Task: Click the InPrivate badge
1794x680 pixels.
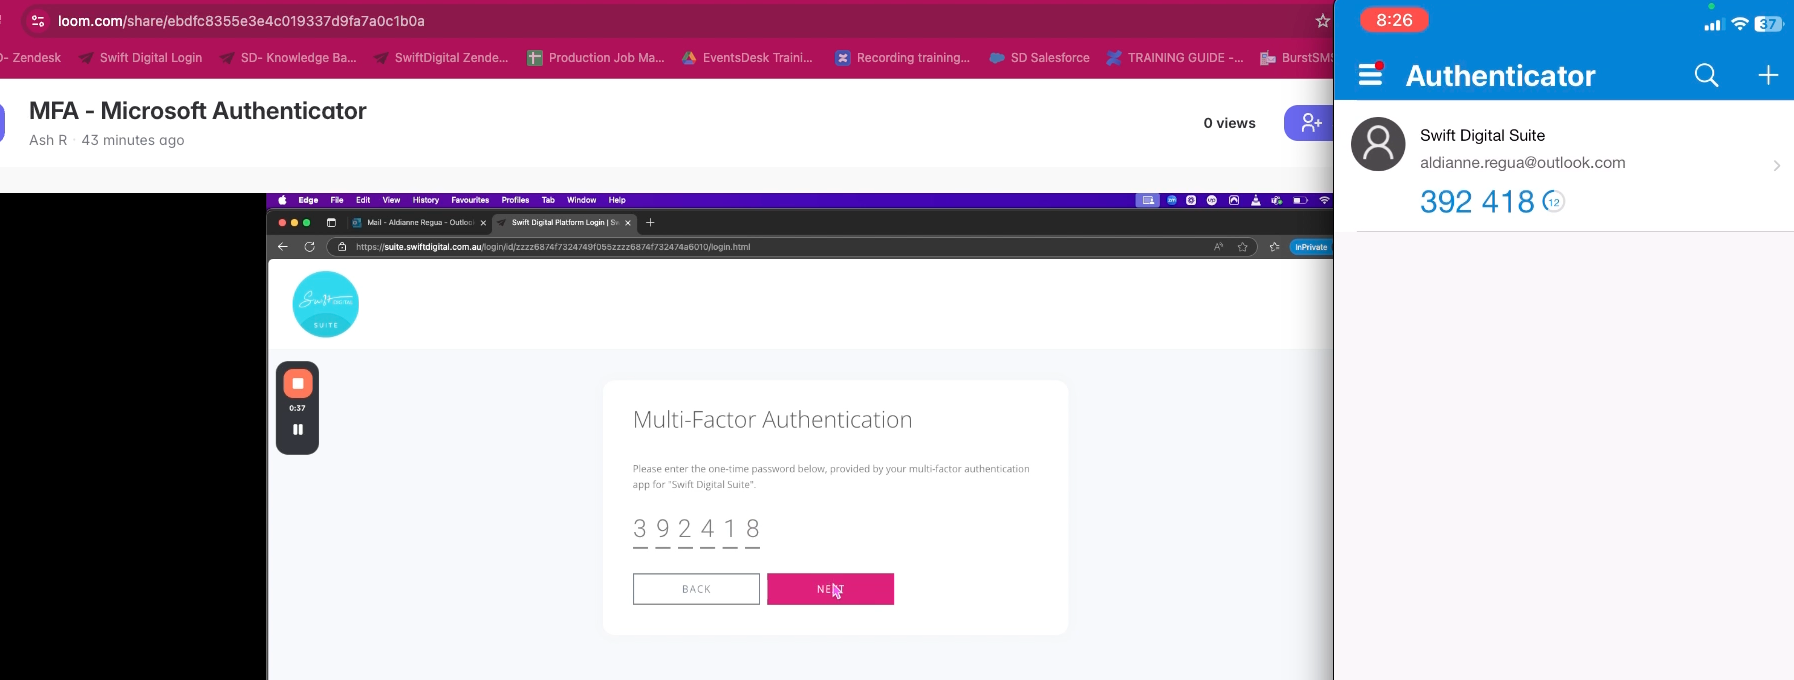Action: (1311, 247)
